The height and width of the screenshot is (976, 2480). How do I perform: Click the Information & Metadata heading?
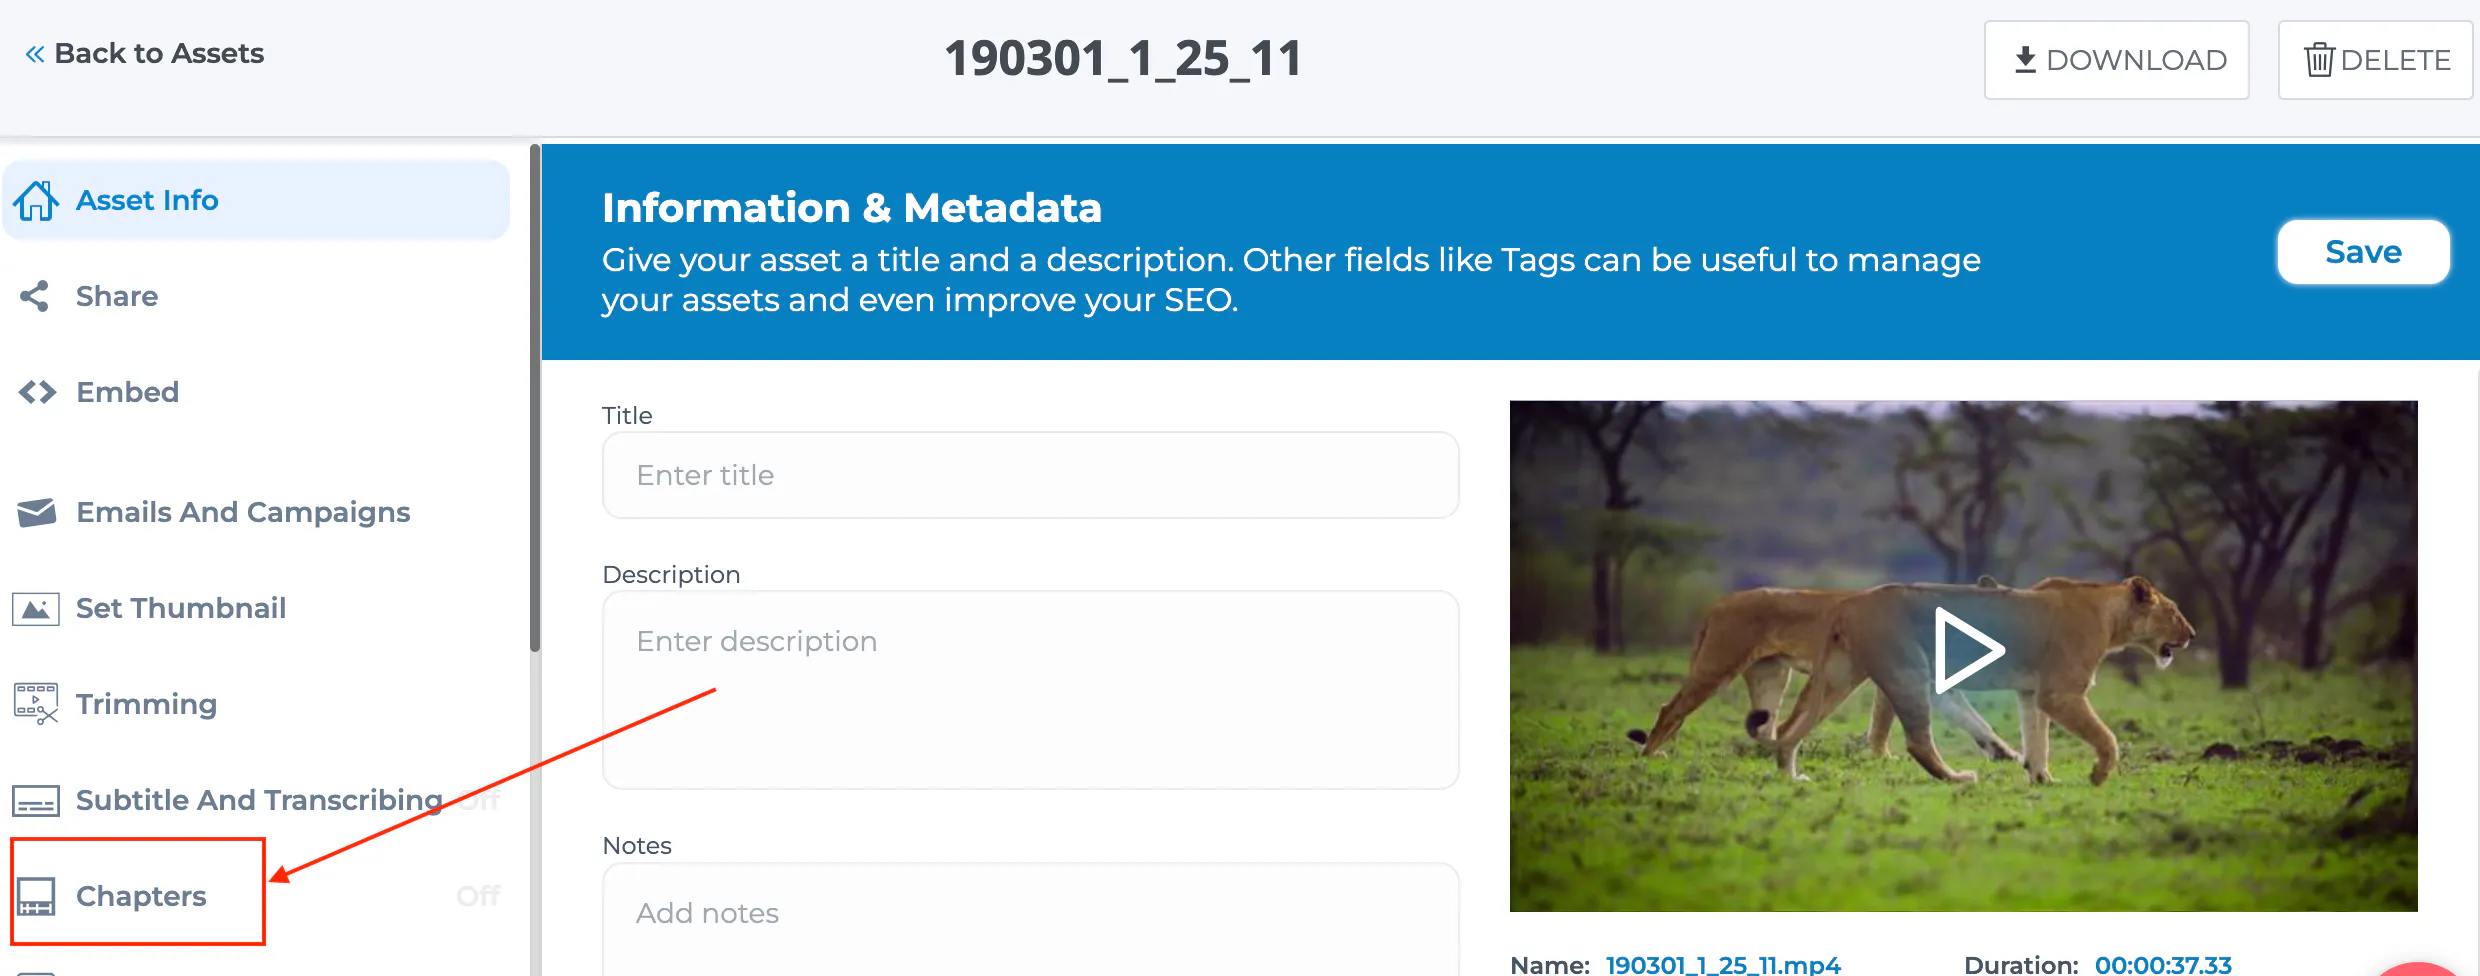852,208
